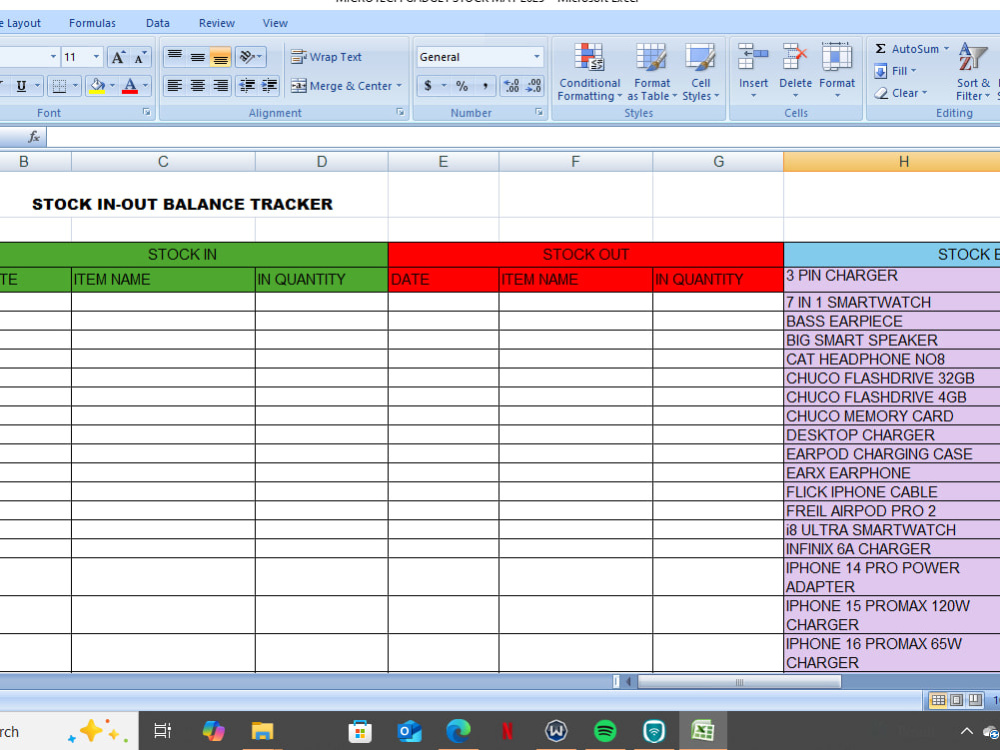Viewport: 1000px width, 750px height.
Task: Switch to the Data tab
Action: tap(158, 23)
